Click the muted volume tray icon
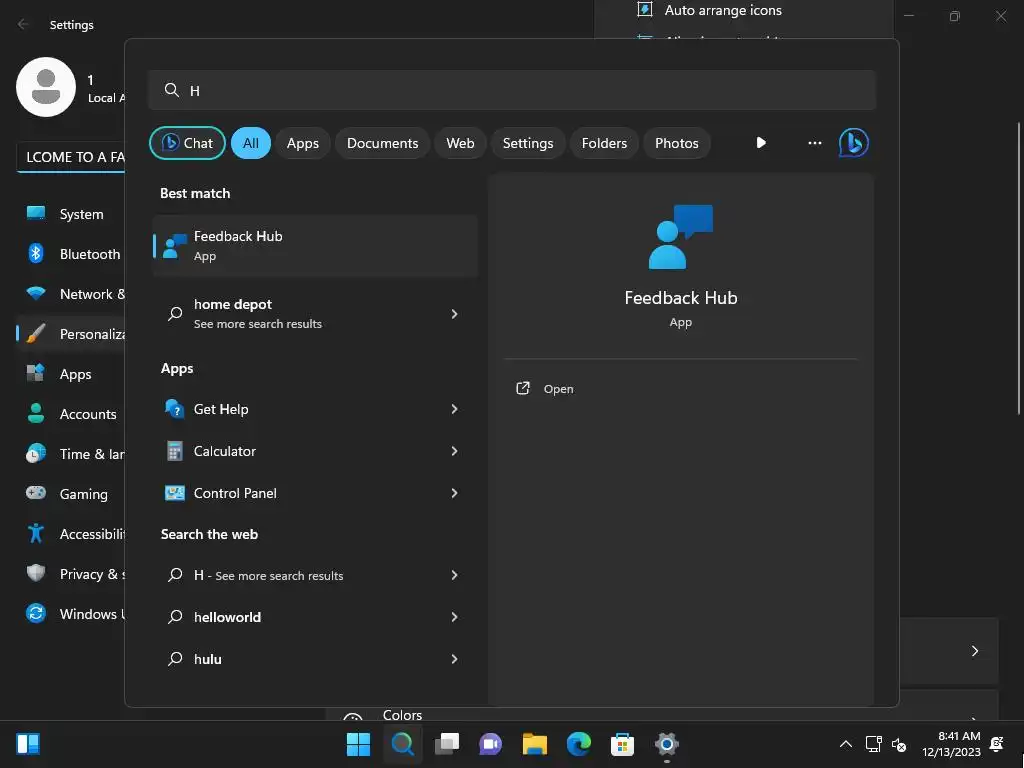Viewport: 1024px width, 768px height. [899, 744]
